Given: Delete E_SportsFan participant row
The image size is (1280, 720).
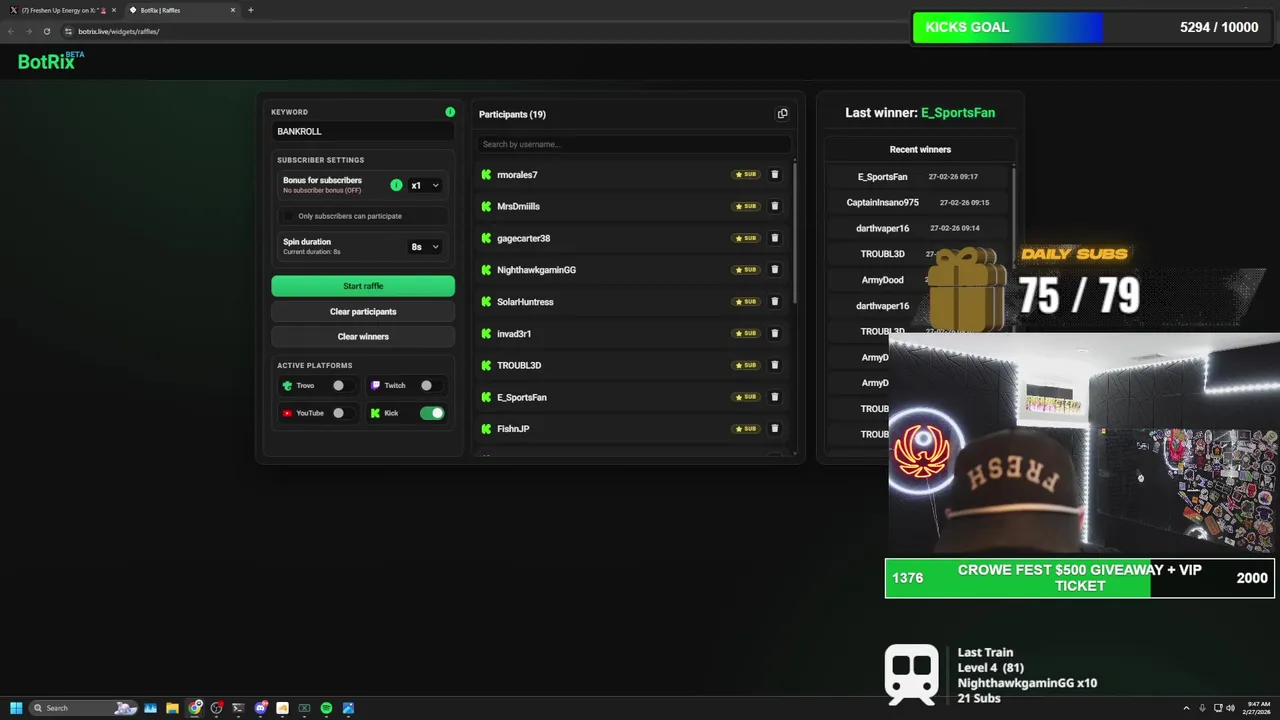Looking at the screenshot, I should click(774, 397).
